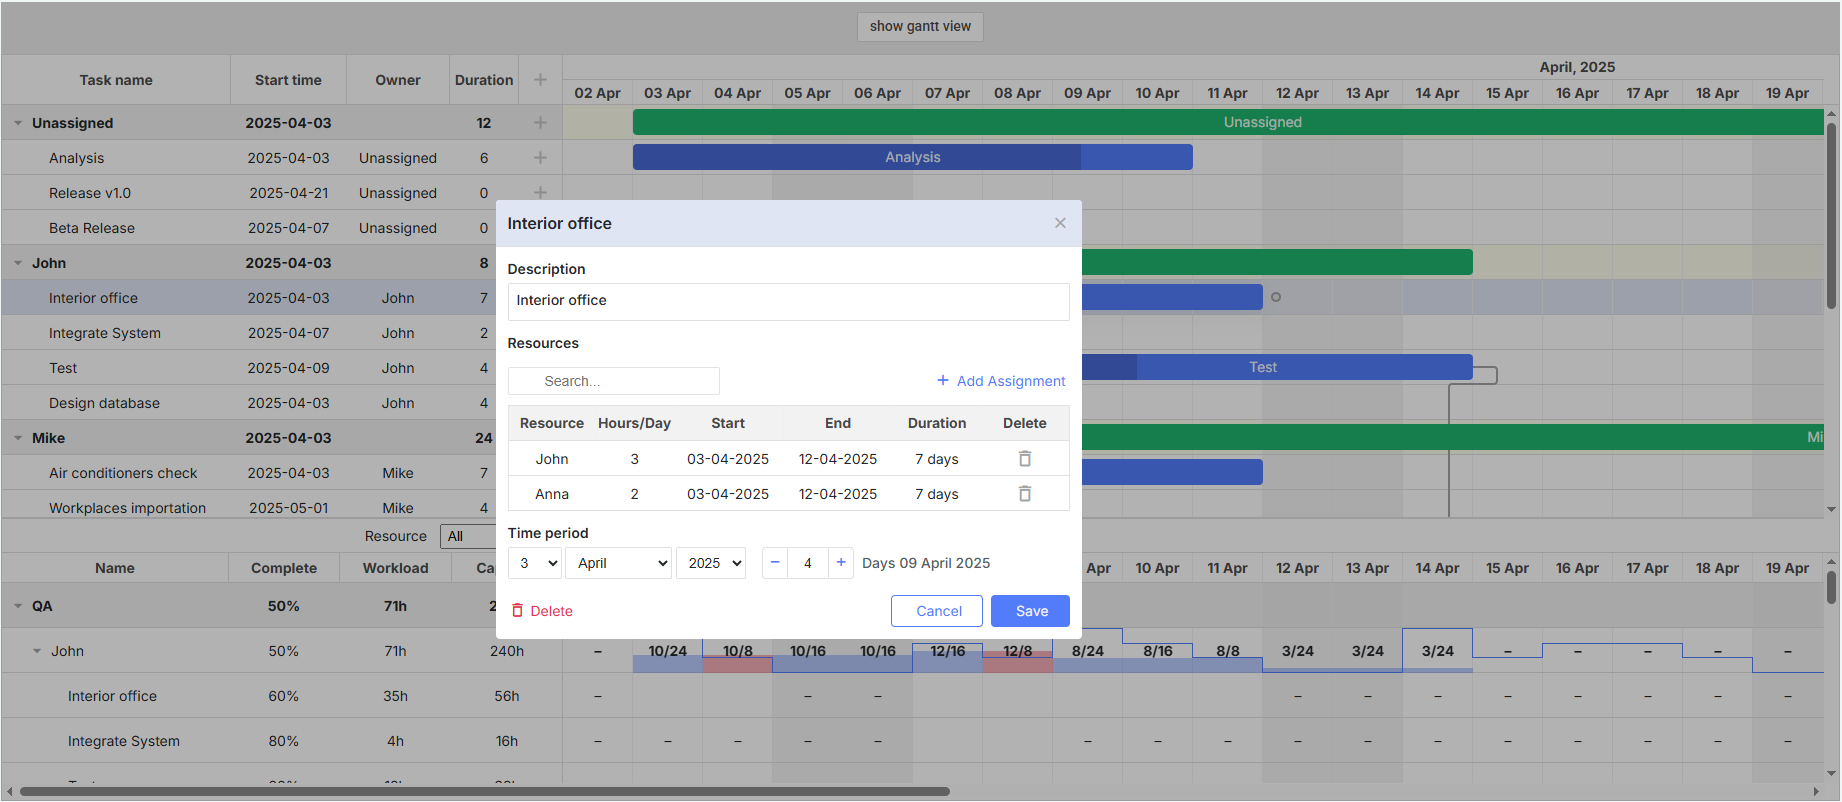Collapse the Mike task group
Viewport: 1842px width, 802px height.
coord(18,438)
